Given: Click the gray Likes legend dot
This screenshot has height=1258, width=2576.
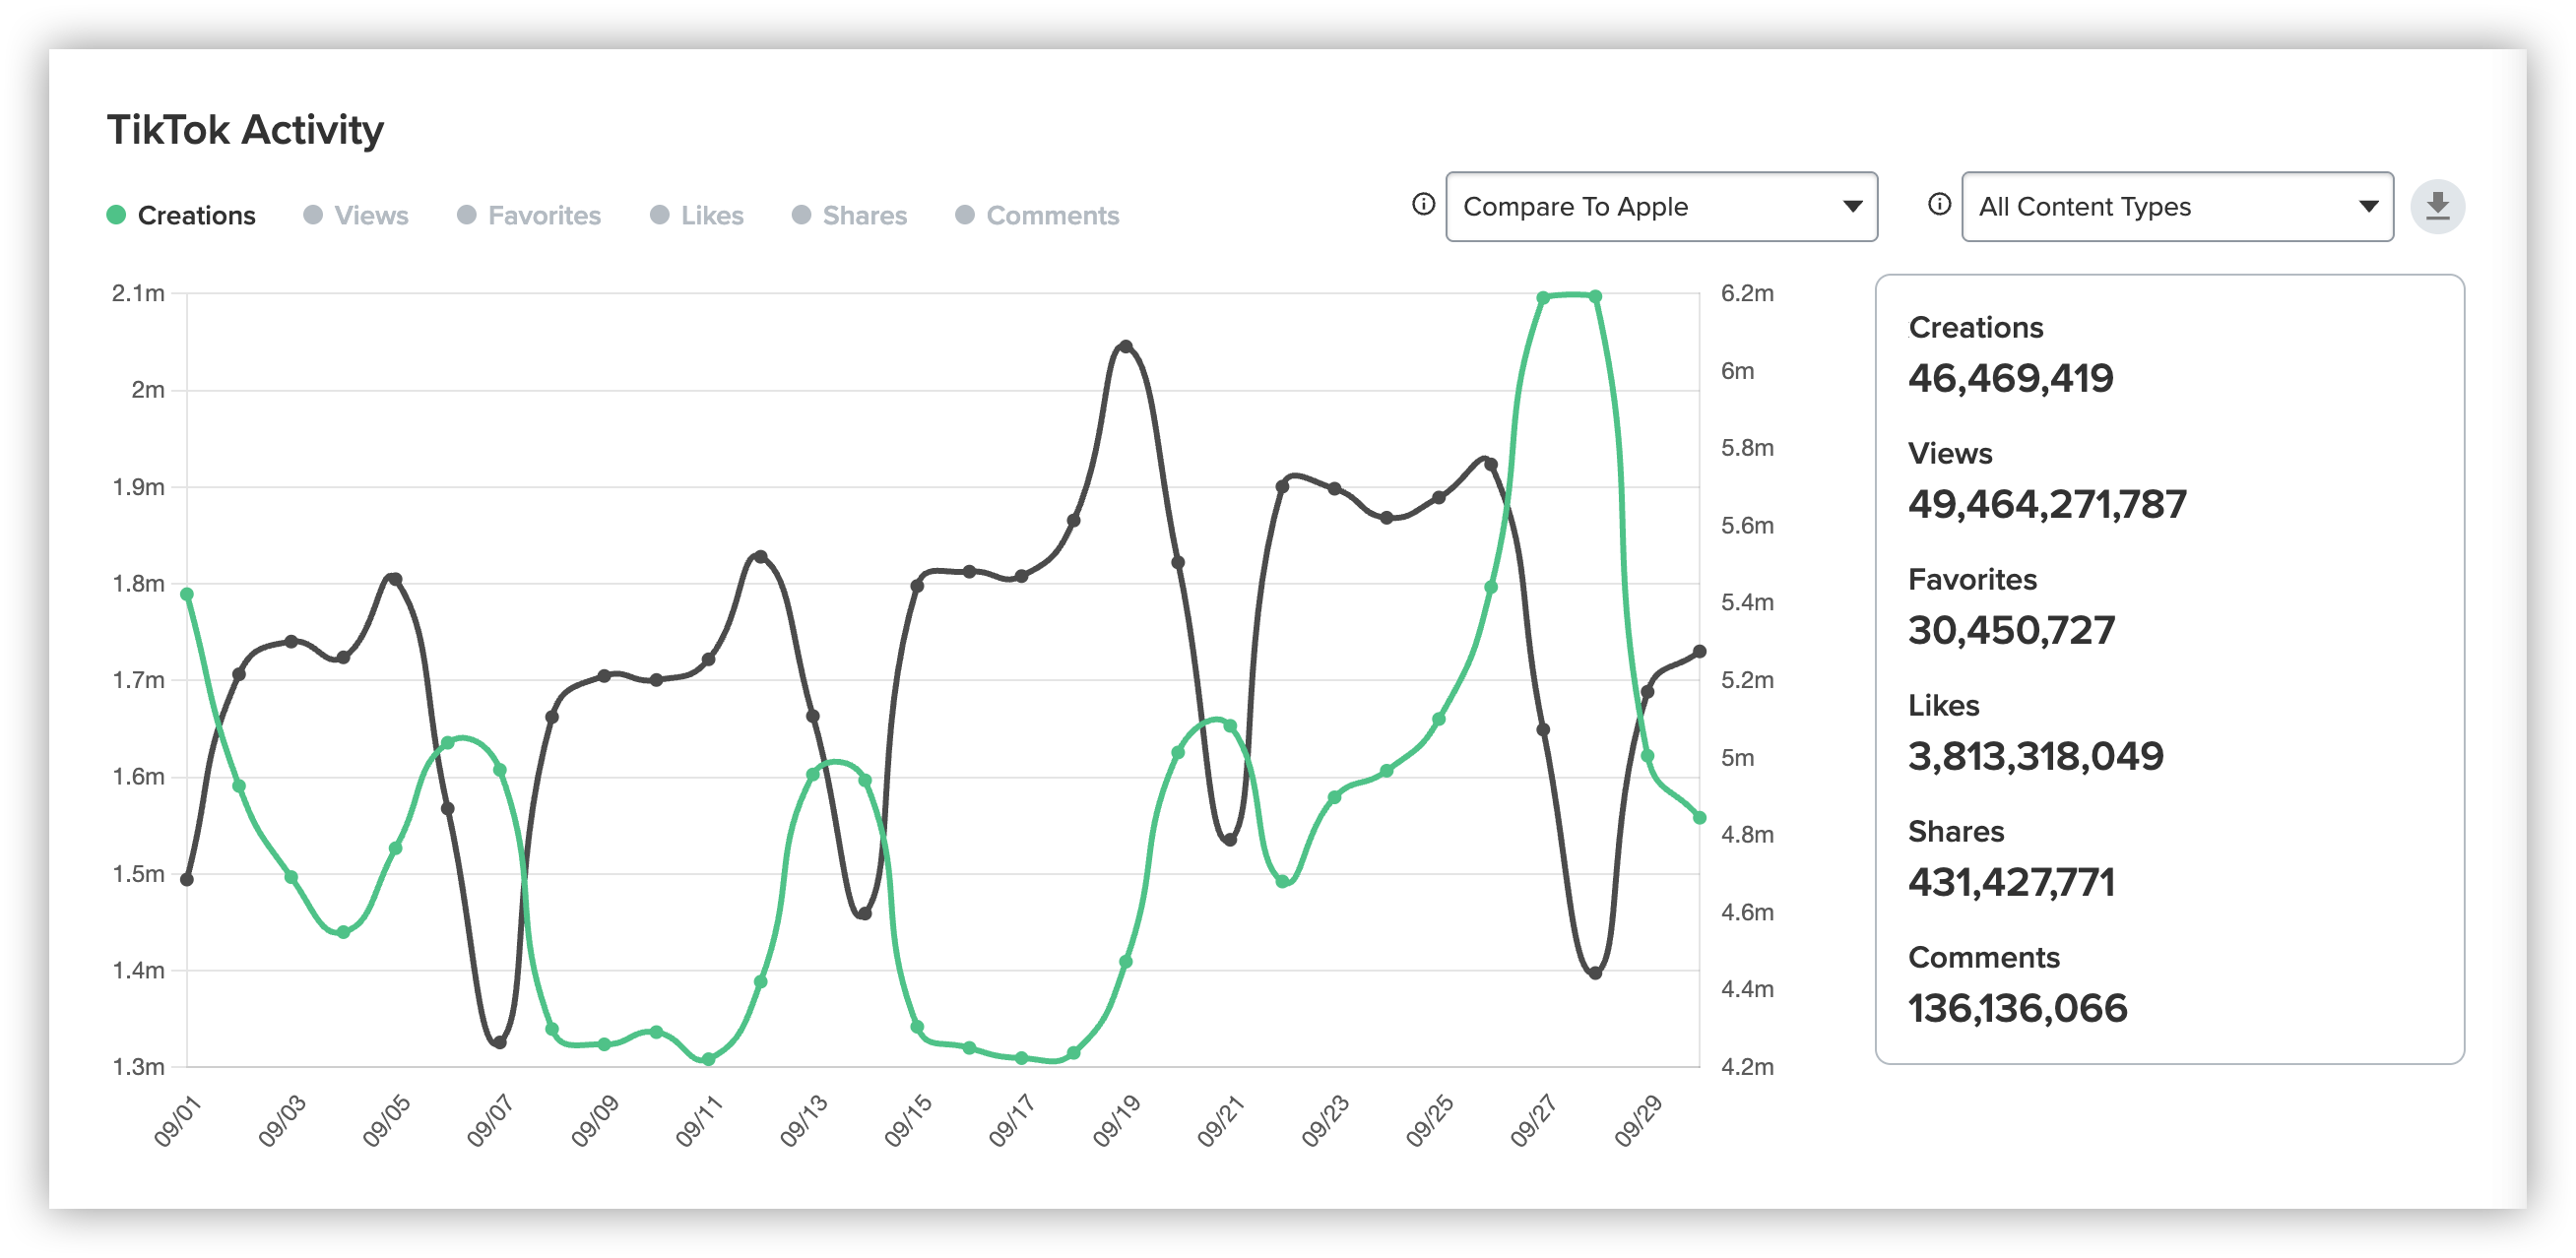Looking at the screenshot, I should pyautogui.click(x=659, y=215).
